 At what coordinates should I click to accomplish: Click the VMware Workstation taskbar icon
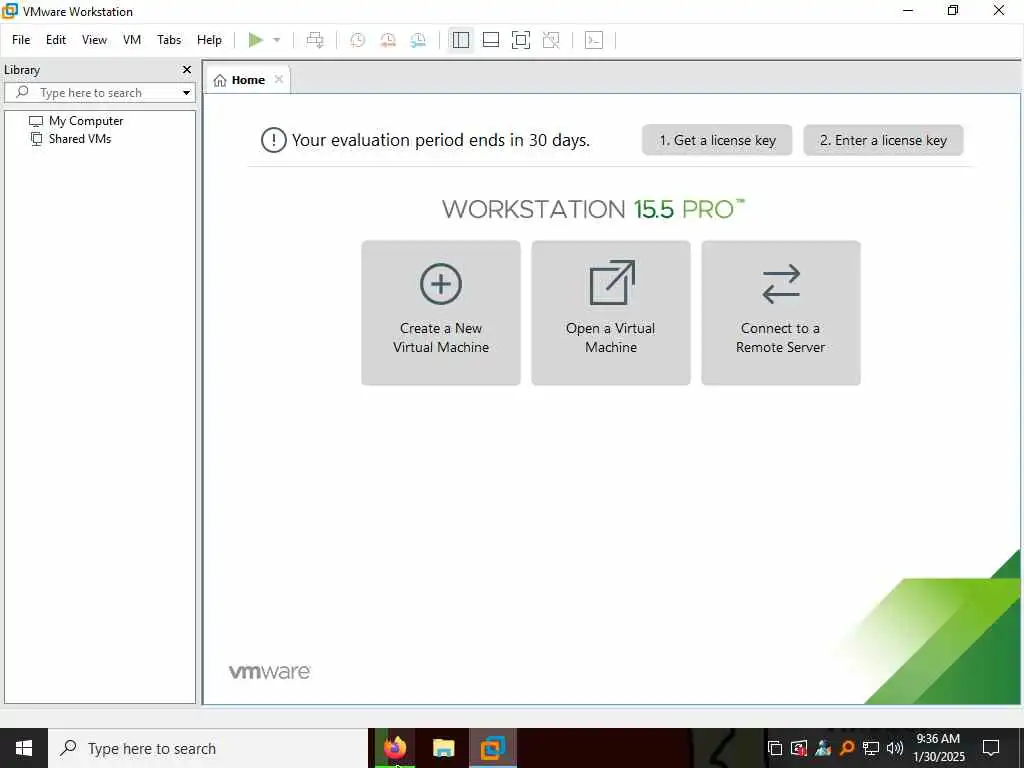(493, 748)
